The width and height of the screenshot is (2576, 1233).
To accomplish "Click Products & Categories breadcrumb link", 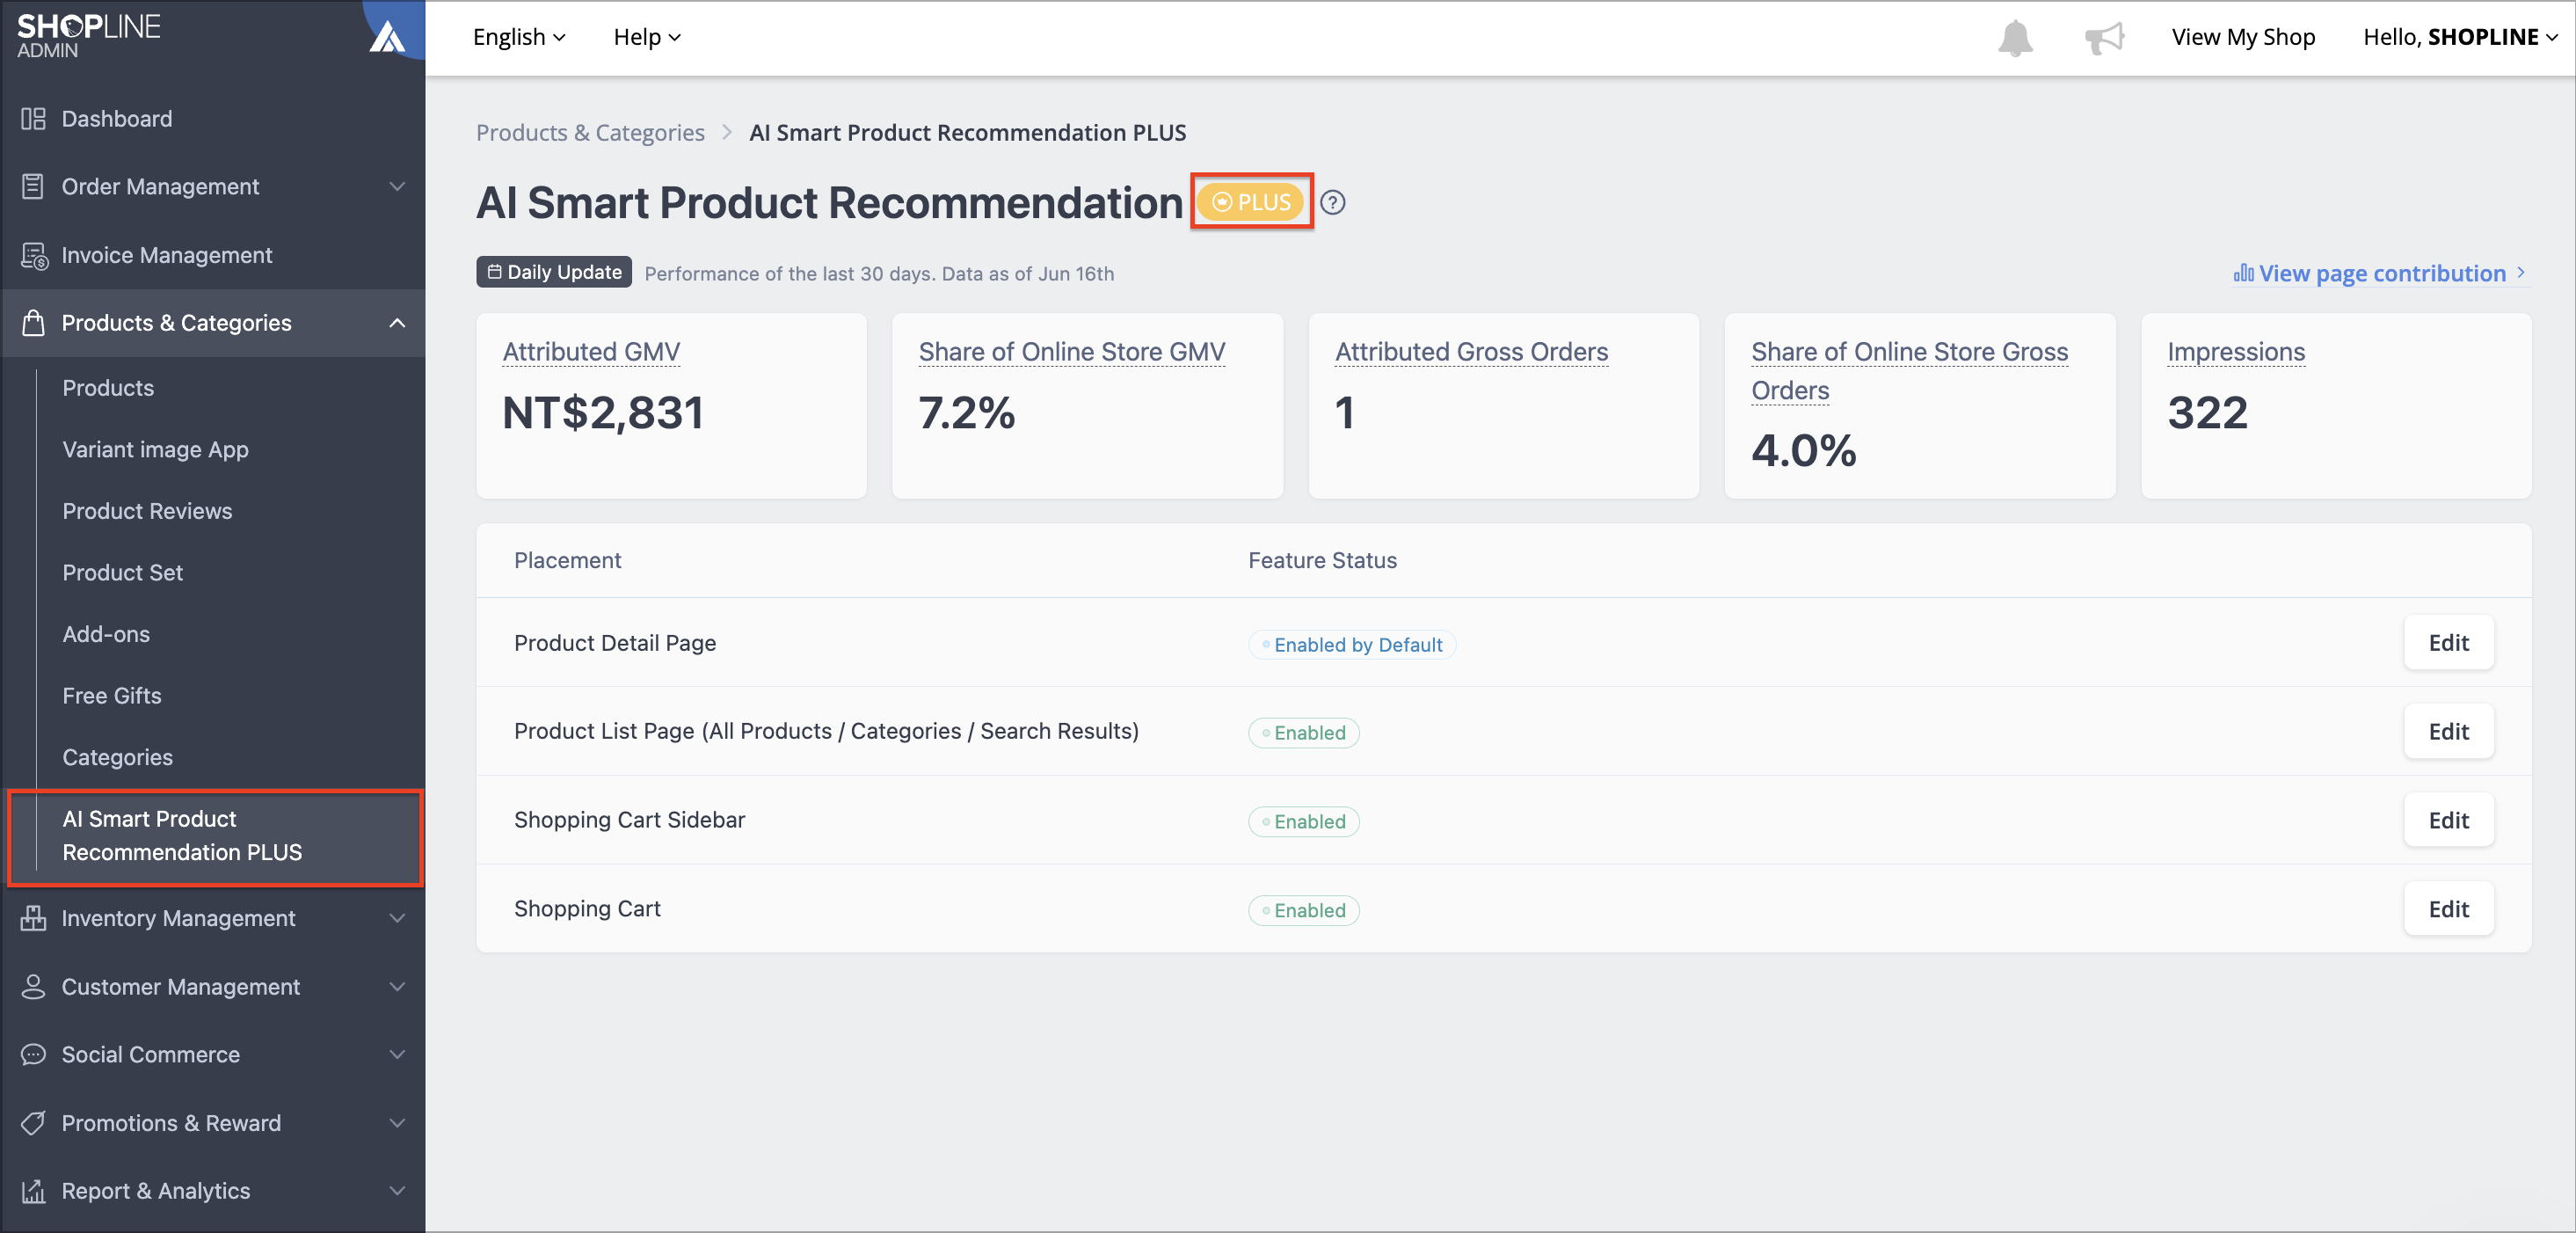I will click(590, 133).
